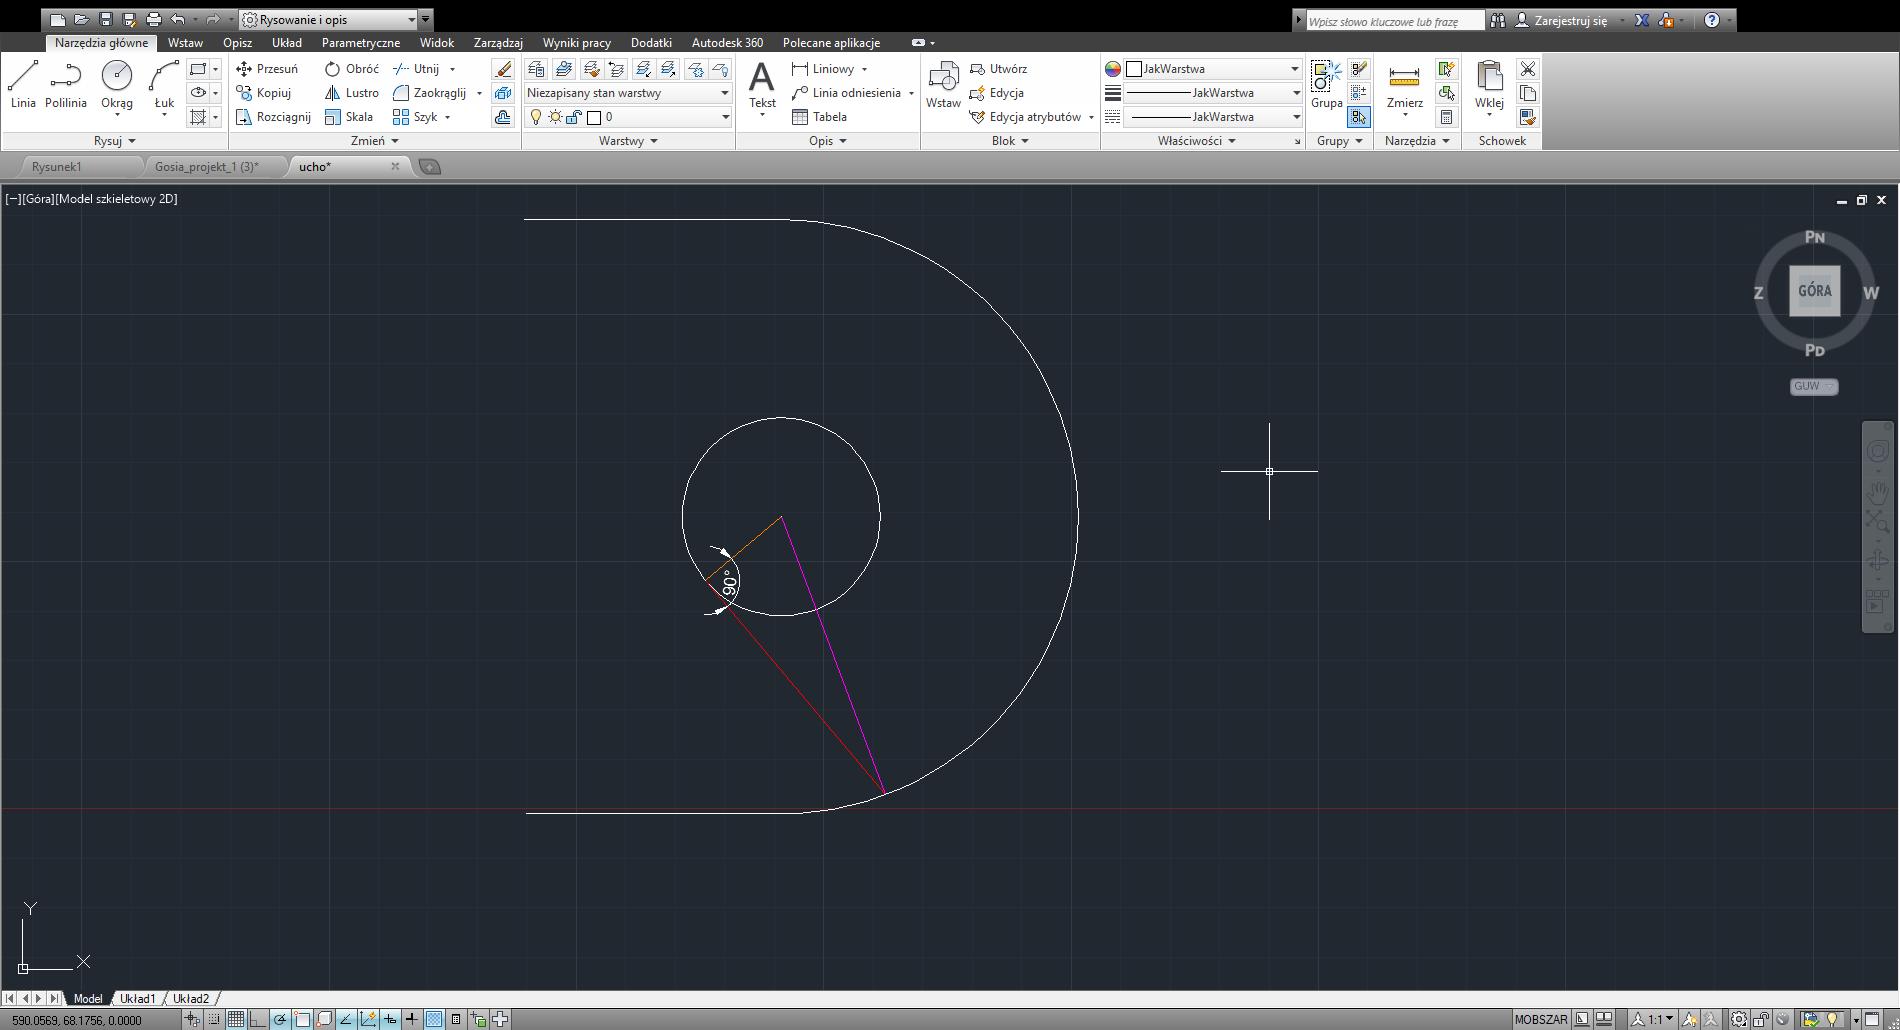The width and height of the screenshot is (1900, 1030).
Task: Click the GÓRA face of the ViewCube
Action: click(x=1814, y=291)
